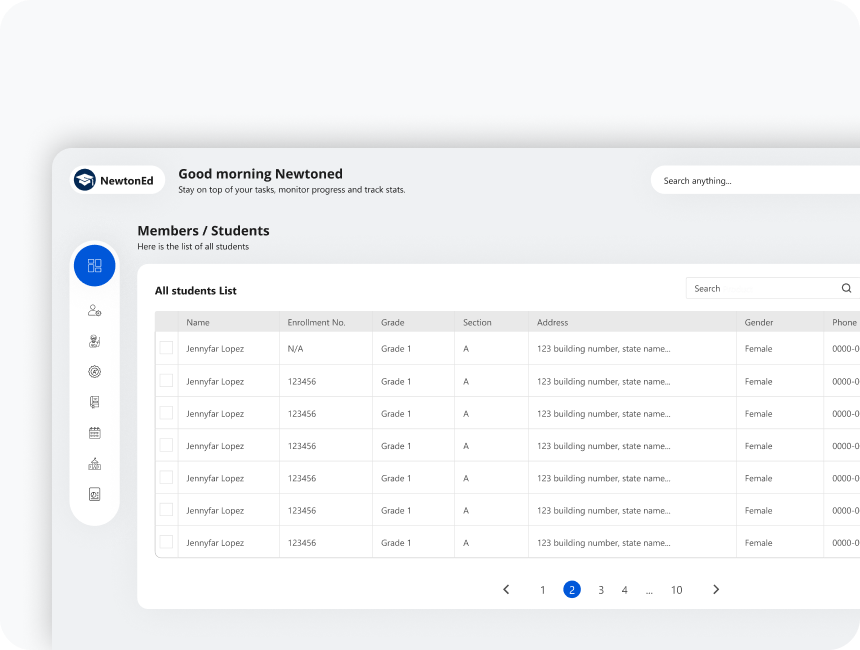Click the magnifier icon in students search

coord(846,288)
